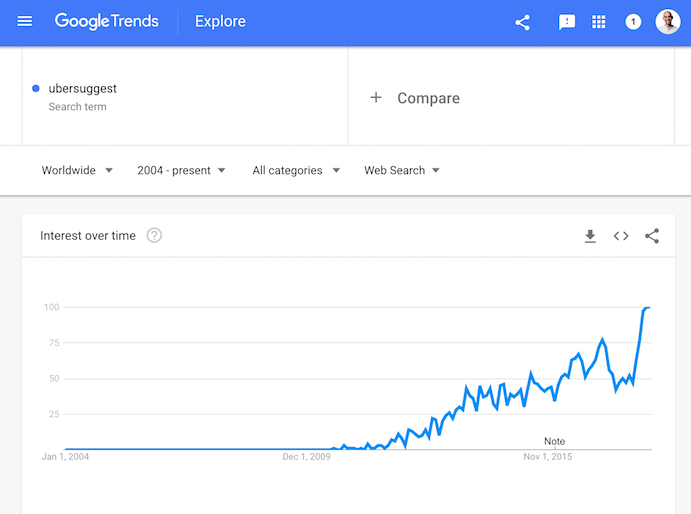Edit the ubersuggest search term
Image resolution: width=691 pixels, height=514 pixels.
point(82,88)
